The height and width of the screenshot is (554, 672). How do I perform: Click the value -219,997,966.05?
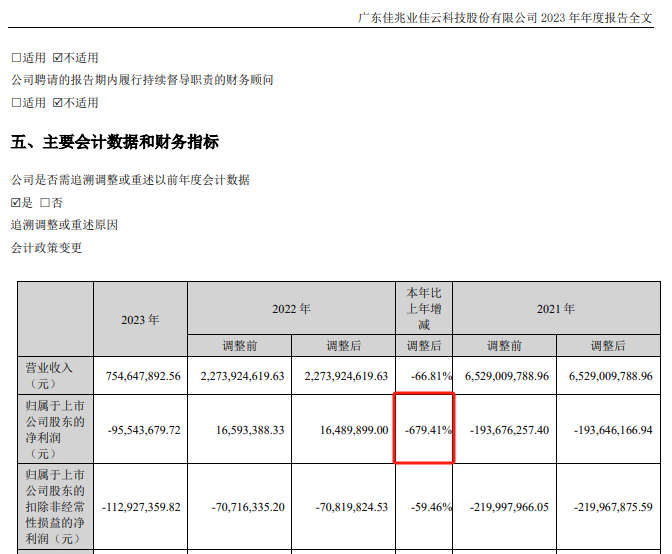510,507
